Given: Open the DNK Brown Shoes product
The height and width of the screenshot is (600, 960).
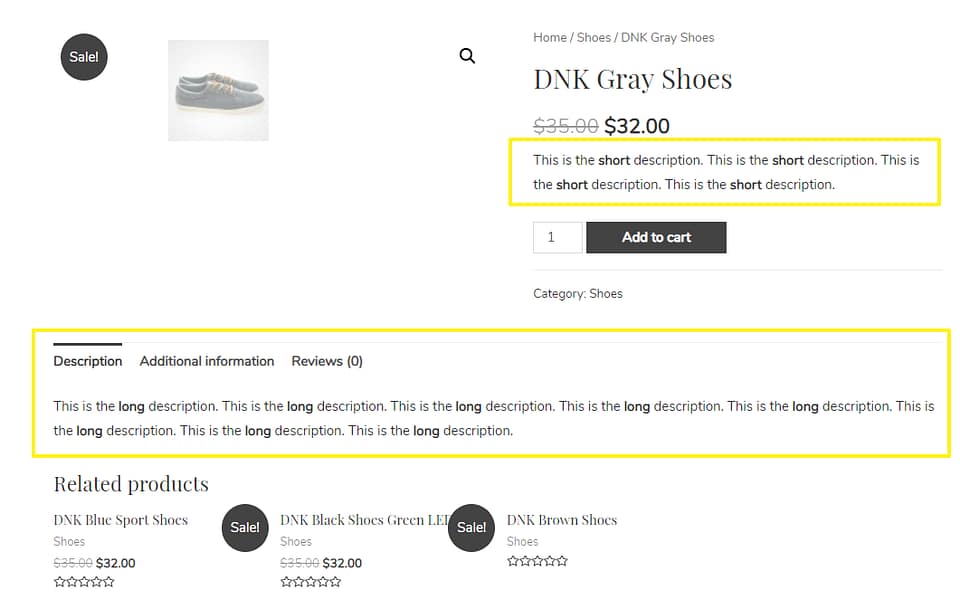Looking at the screenshot, I should click(561, 520).
